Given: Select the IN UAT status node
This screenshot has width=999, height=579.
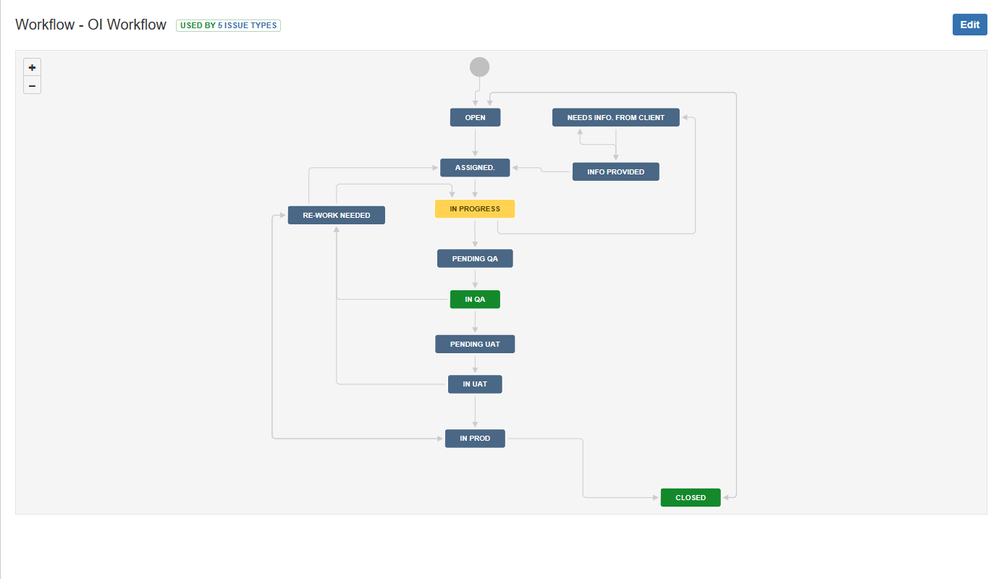Looking at the screenshot, I should coord(474,383).
